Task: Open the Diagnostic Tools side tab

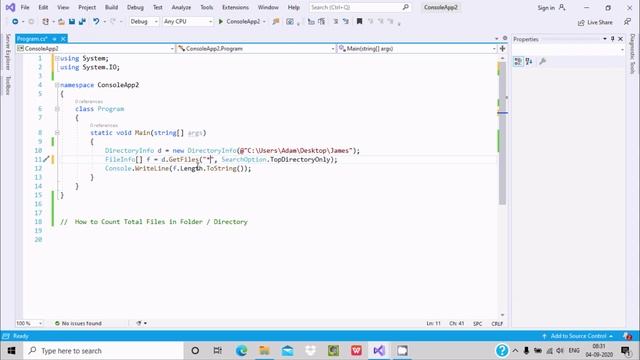Action: pyautogui.click(x=633, y=54)
